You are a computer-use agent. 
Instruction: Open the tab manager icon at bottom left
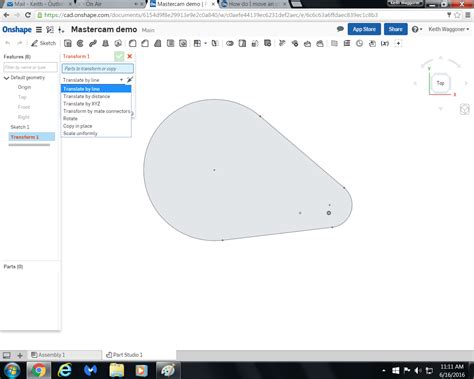coord(6,355)
